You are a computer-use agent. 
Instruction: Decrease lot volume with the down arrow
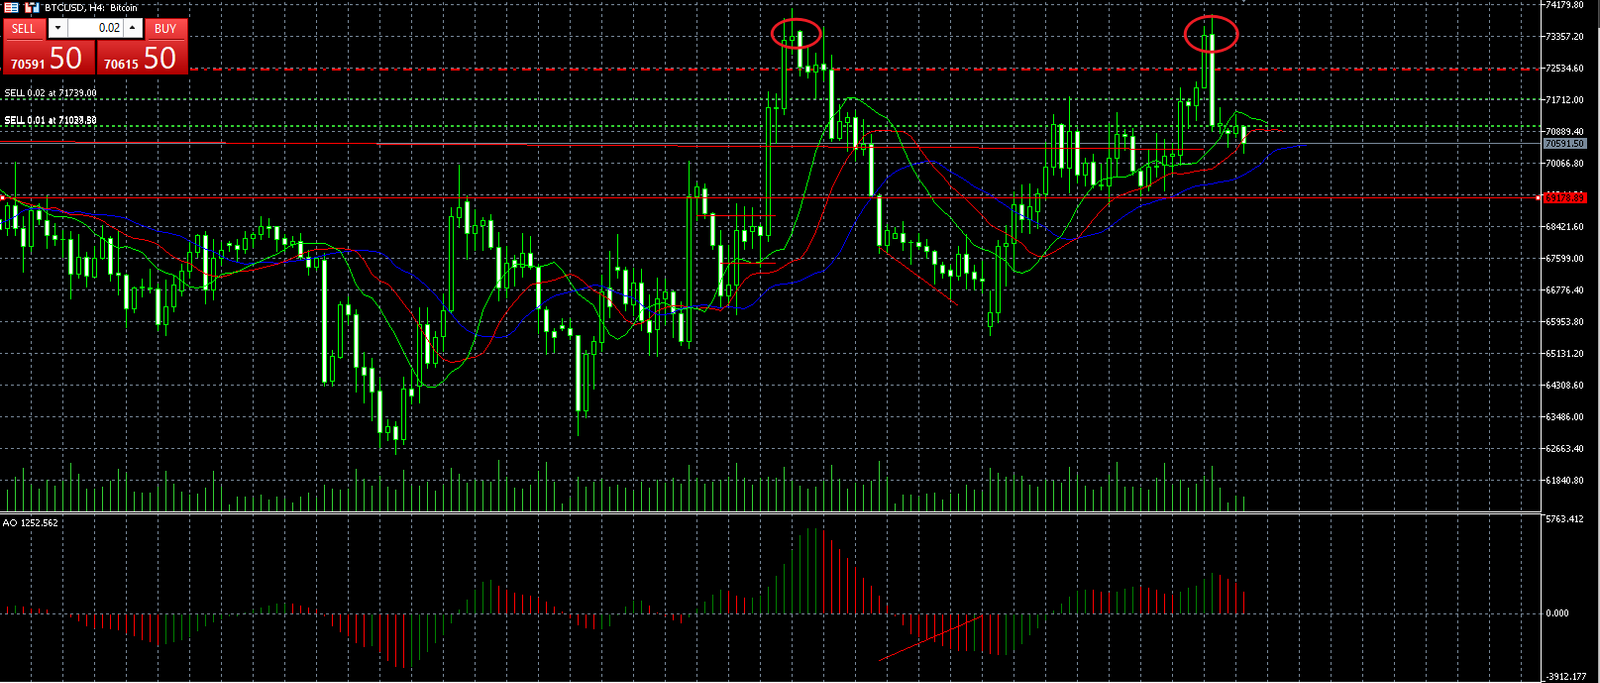[58, 28]
